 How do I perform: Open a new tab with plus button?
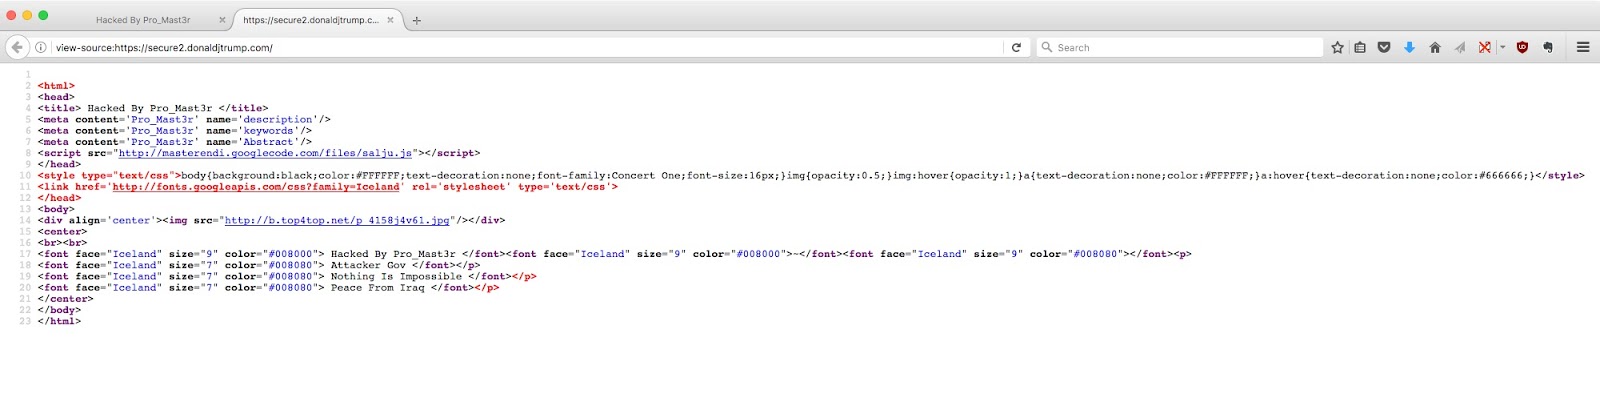click(417, 20)
